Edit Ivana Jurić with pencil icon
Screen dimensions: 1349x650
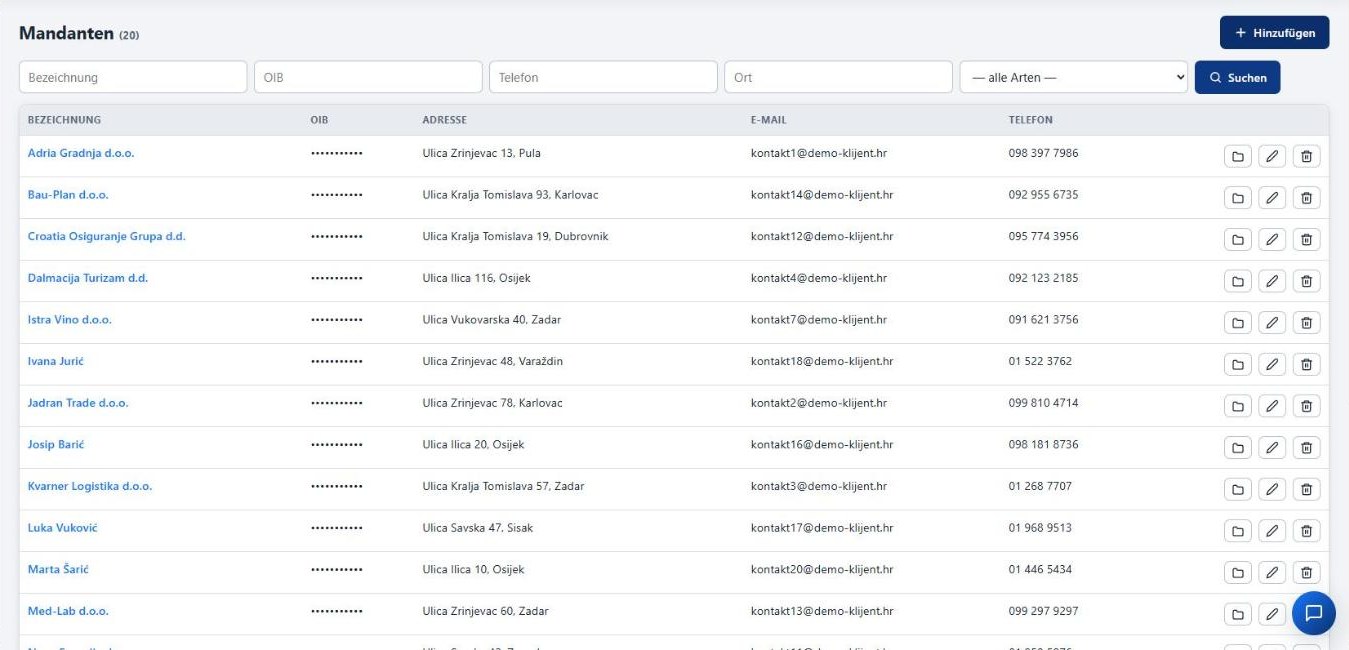pyautogui.click(x=1272, y=365)
